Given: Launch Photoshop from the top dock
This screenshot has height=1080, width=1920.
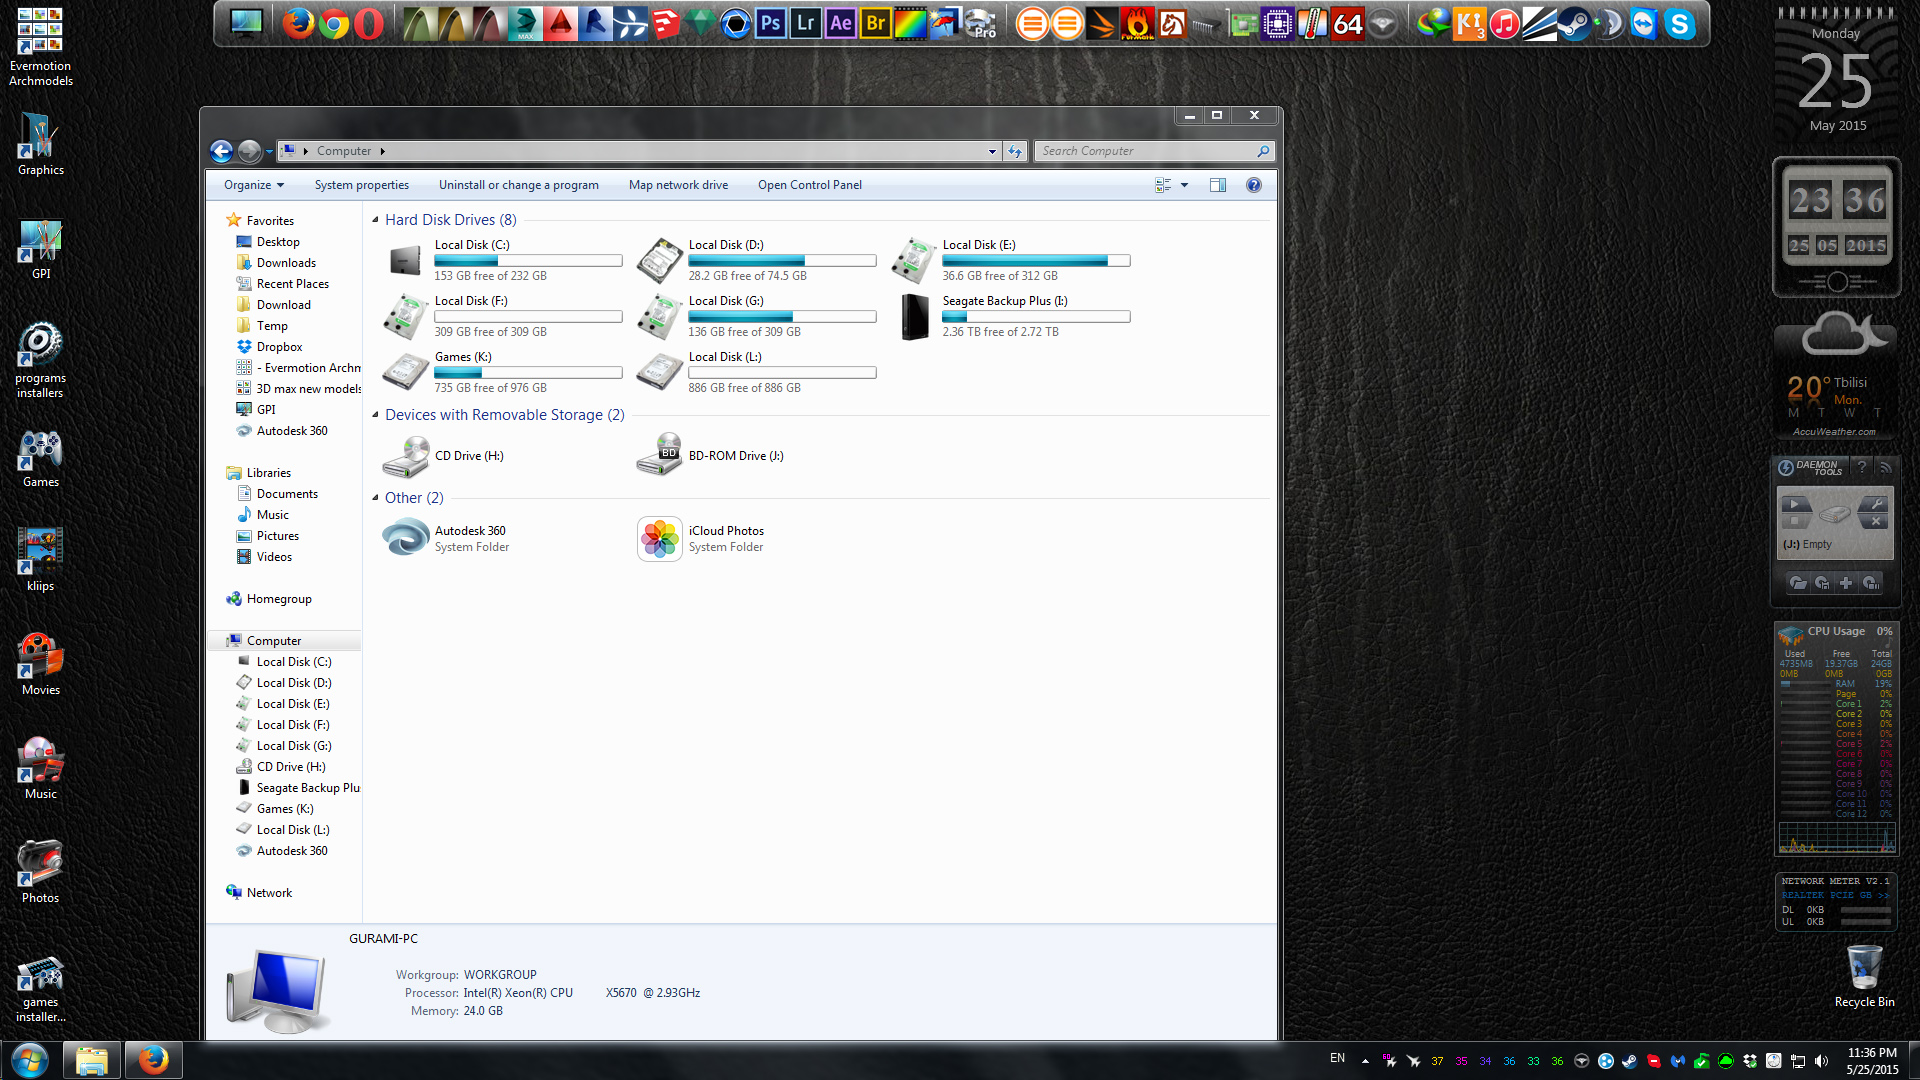Looking at the screenshot, I should [769, 22].
